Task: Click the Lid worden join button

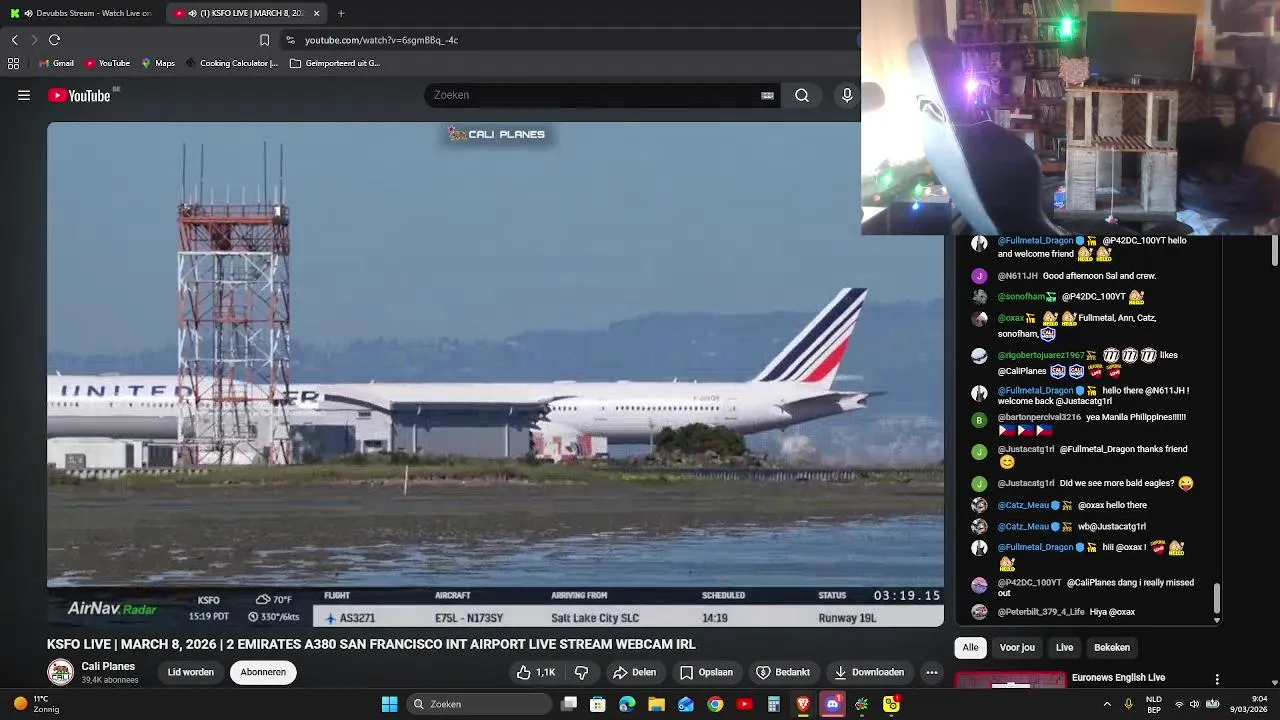Action: point(191,672)
